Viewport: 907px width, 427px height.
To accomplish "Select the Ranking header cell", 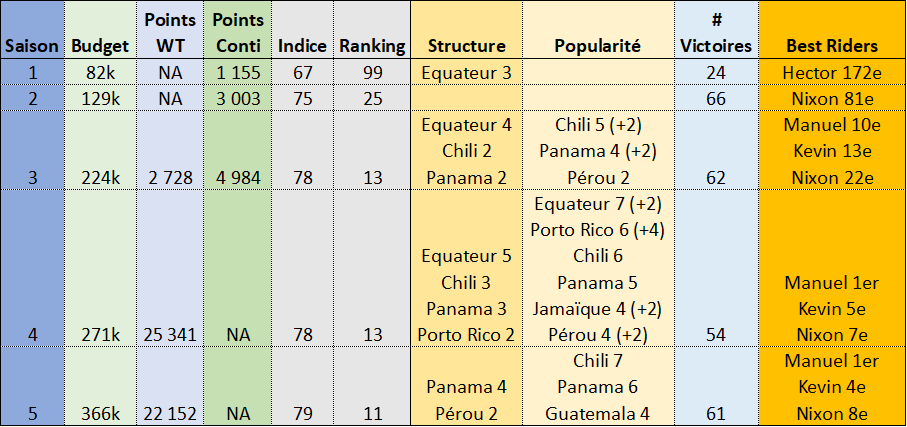I will pos(372,46).
